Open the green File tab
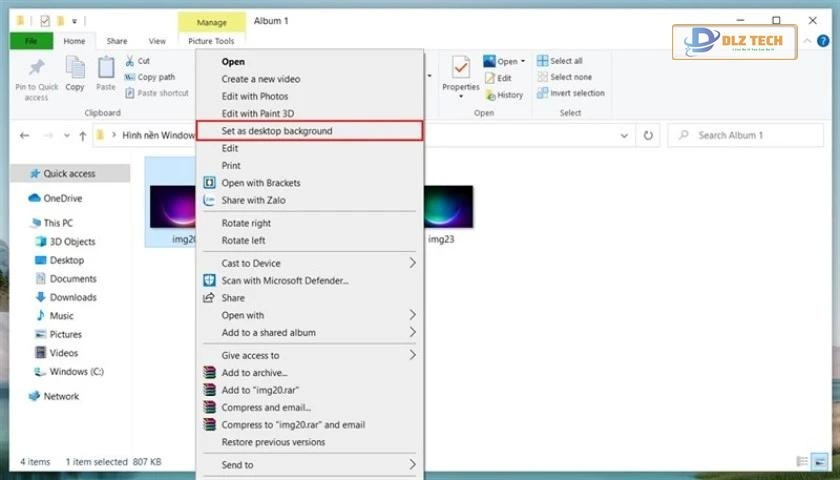 31,41
